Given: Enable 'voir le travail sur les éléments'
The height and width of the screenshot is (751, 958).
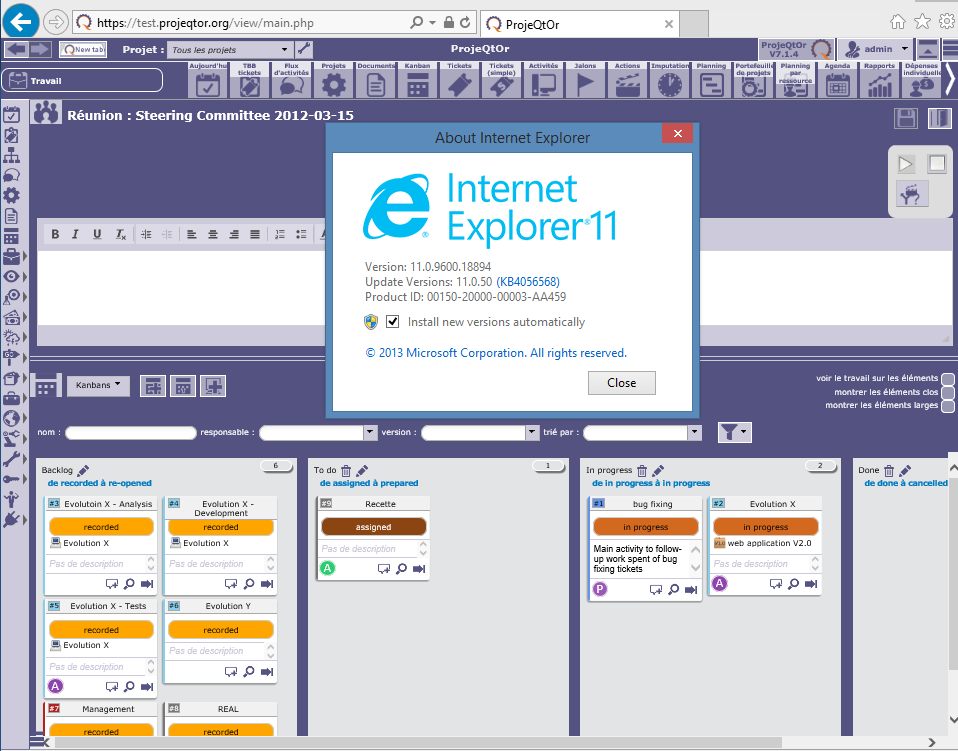Looking at the screenshot, I should coord(947,379).
